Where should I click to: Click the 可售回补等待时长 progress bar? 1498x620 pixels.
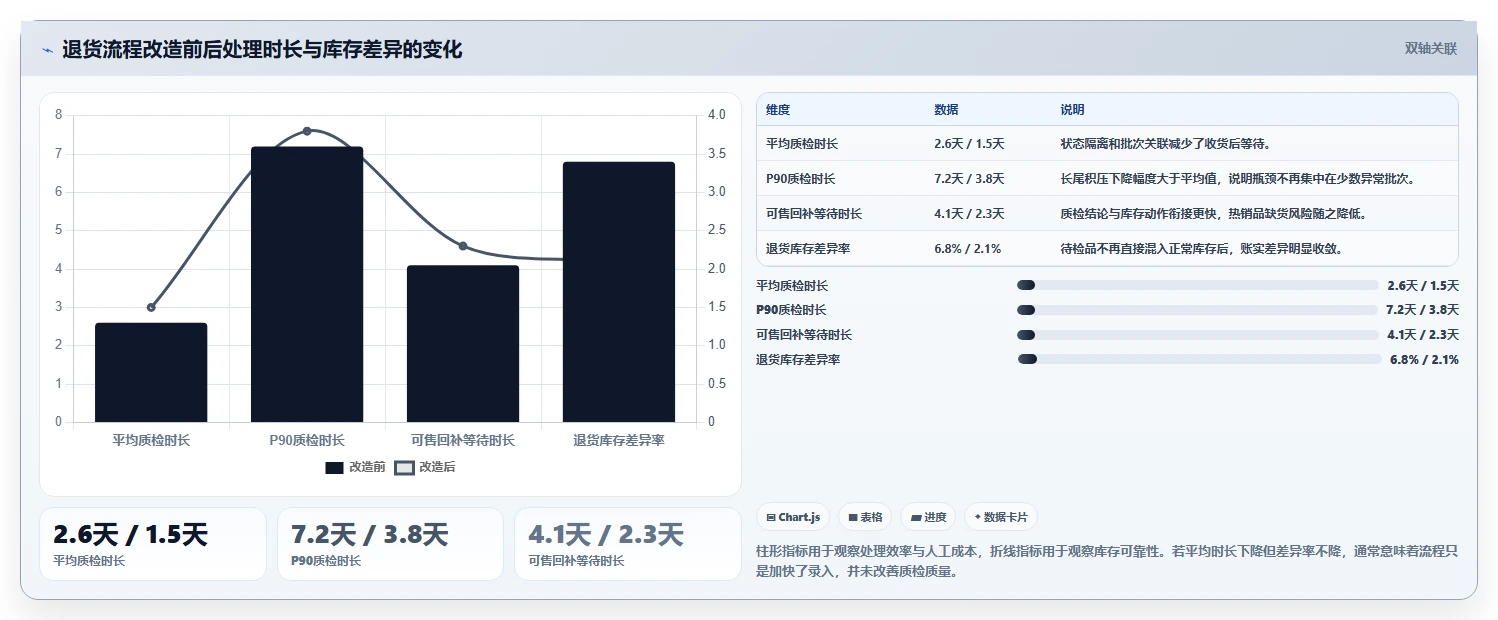tap(1197, 335)
